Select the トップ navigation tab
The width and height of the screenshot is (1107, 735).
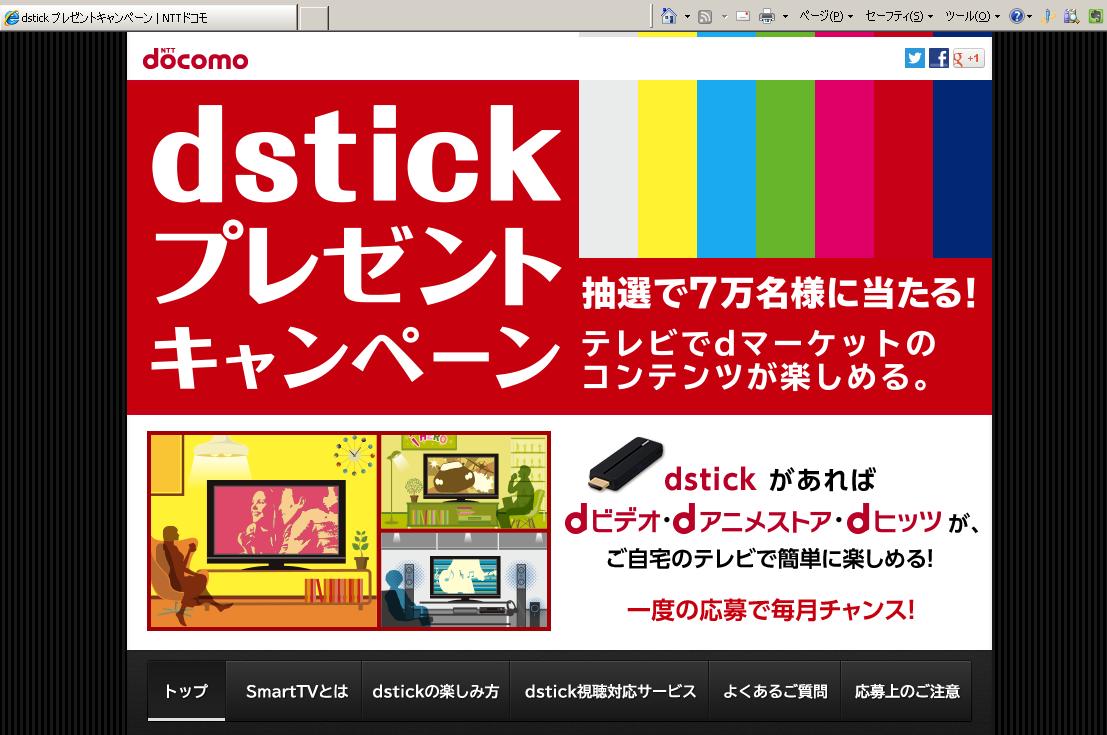pyautogui.click(x=186, y=691)
